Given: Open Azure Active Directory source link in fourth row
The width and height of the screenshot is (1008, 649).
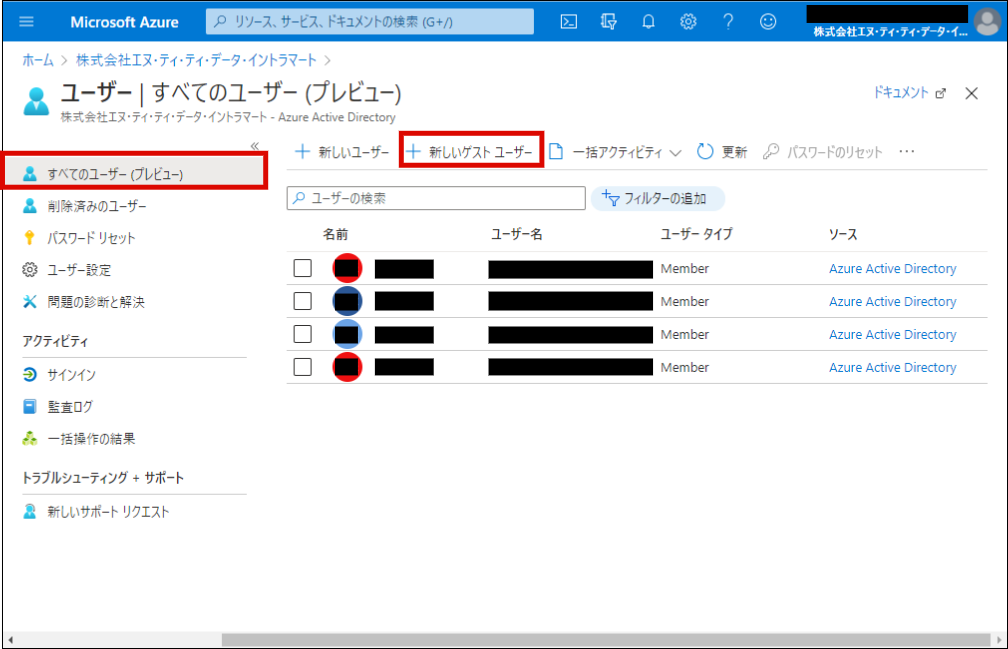Looking at the screenshot, I should [x=892, y=368].
